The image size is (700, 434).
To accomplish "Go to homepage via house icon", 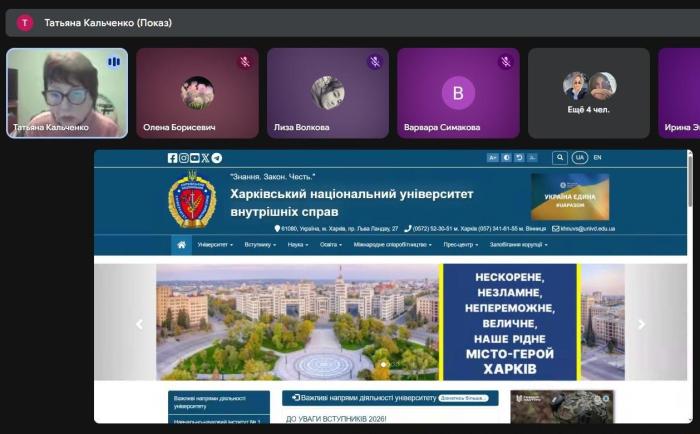I will [x=181, y=245].
